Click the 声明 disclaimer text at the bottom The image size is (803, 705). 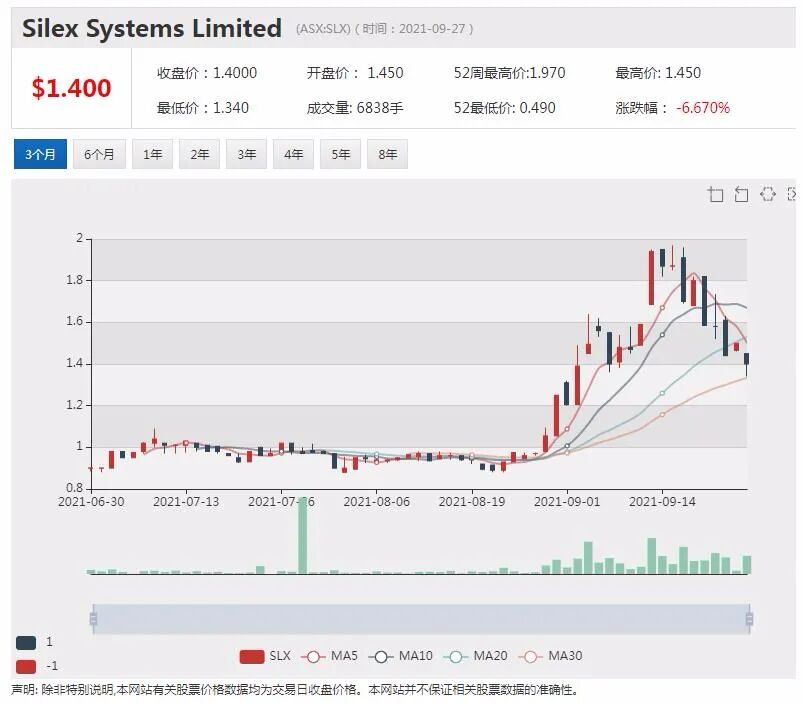[294, 690]
